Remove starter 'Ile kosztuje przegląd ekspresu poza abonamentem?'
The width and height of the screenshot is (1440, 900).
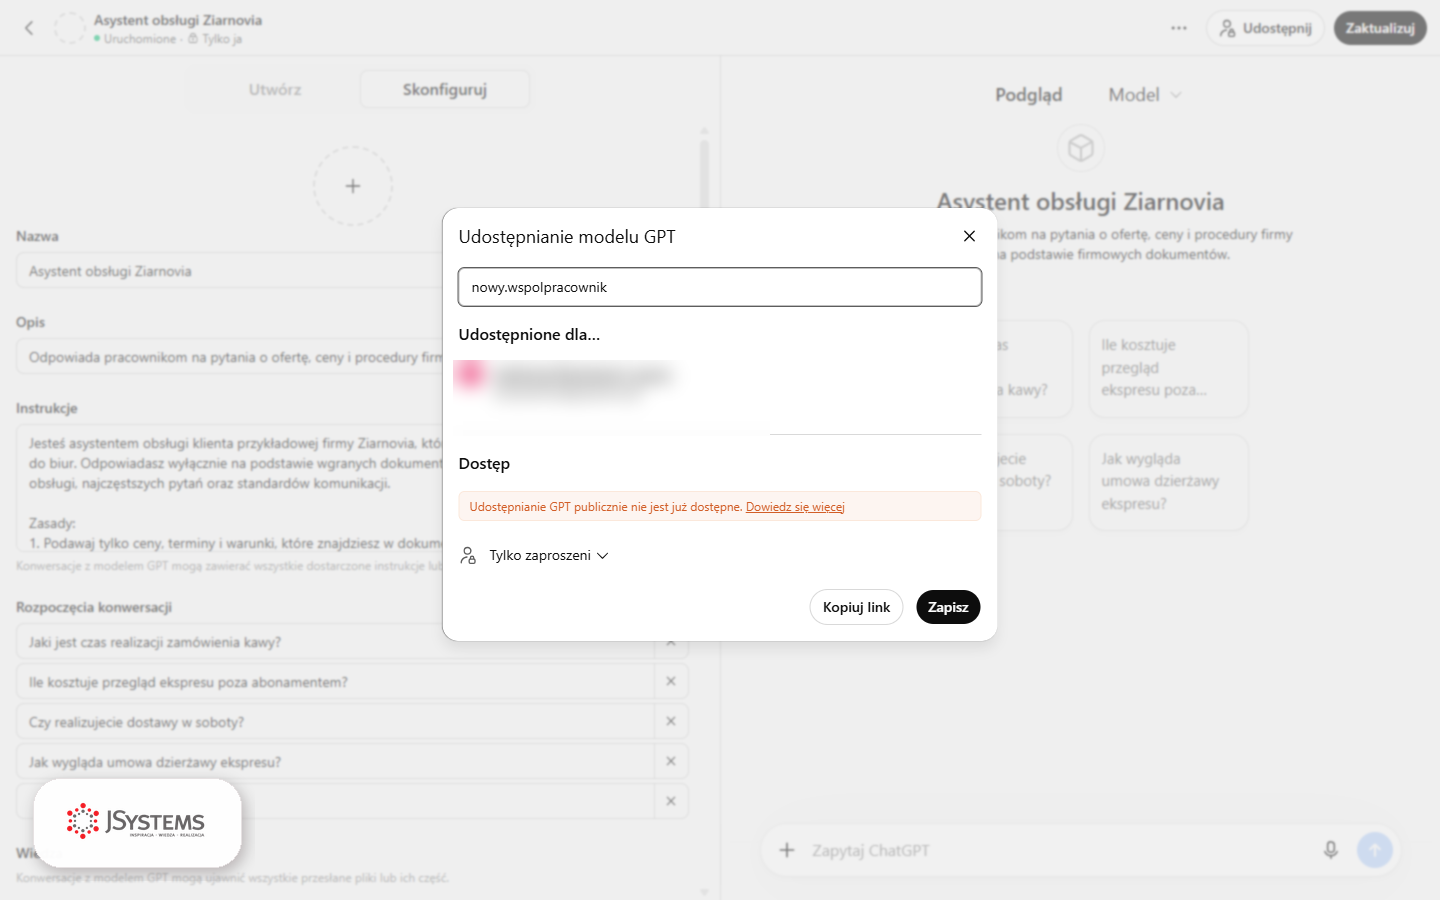(x=671, y=682)
